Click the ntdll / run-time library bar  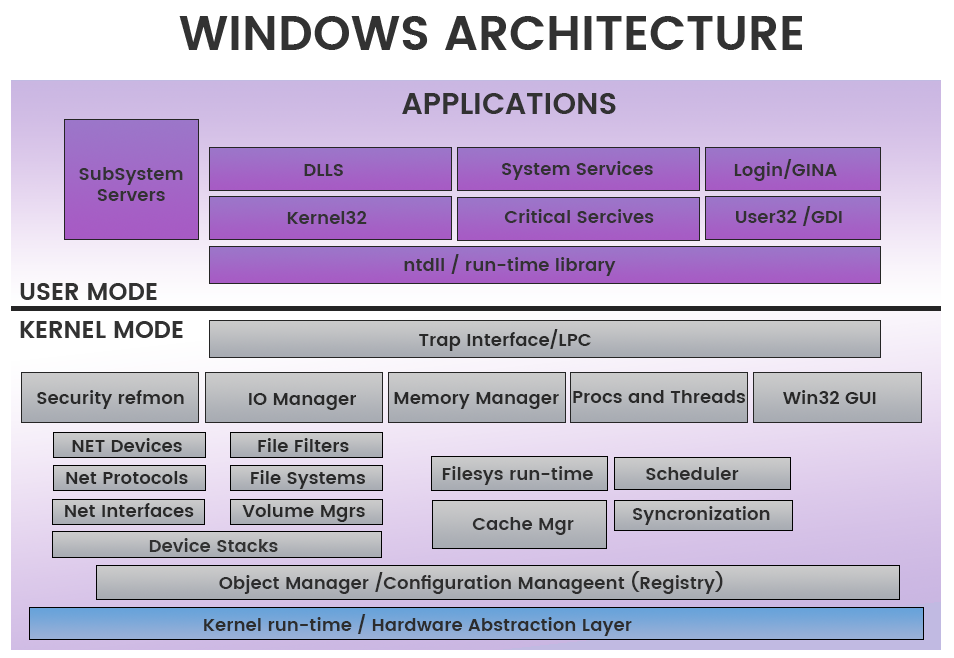coord(544,265)
